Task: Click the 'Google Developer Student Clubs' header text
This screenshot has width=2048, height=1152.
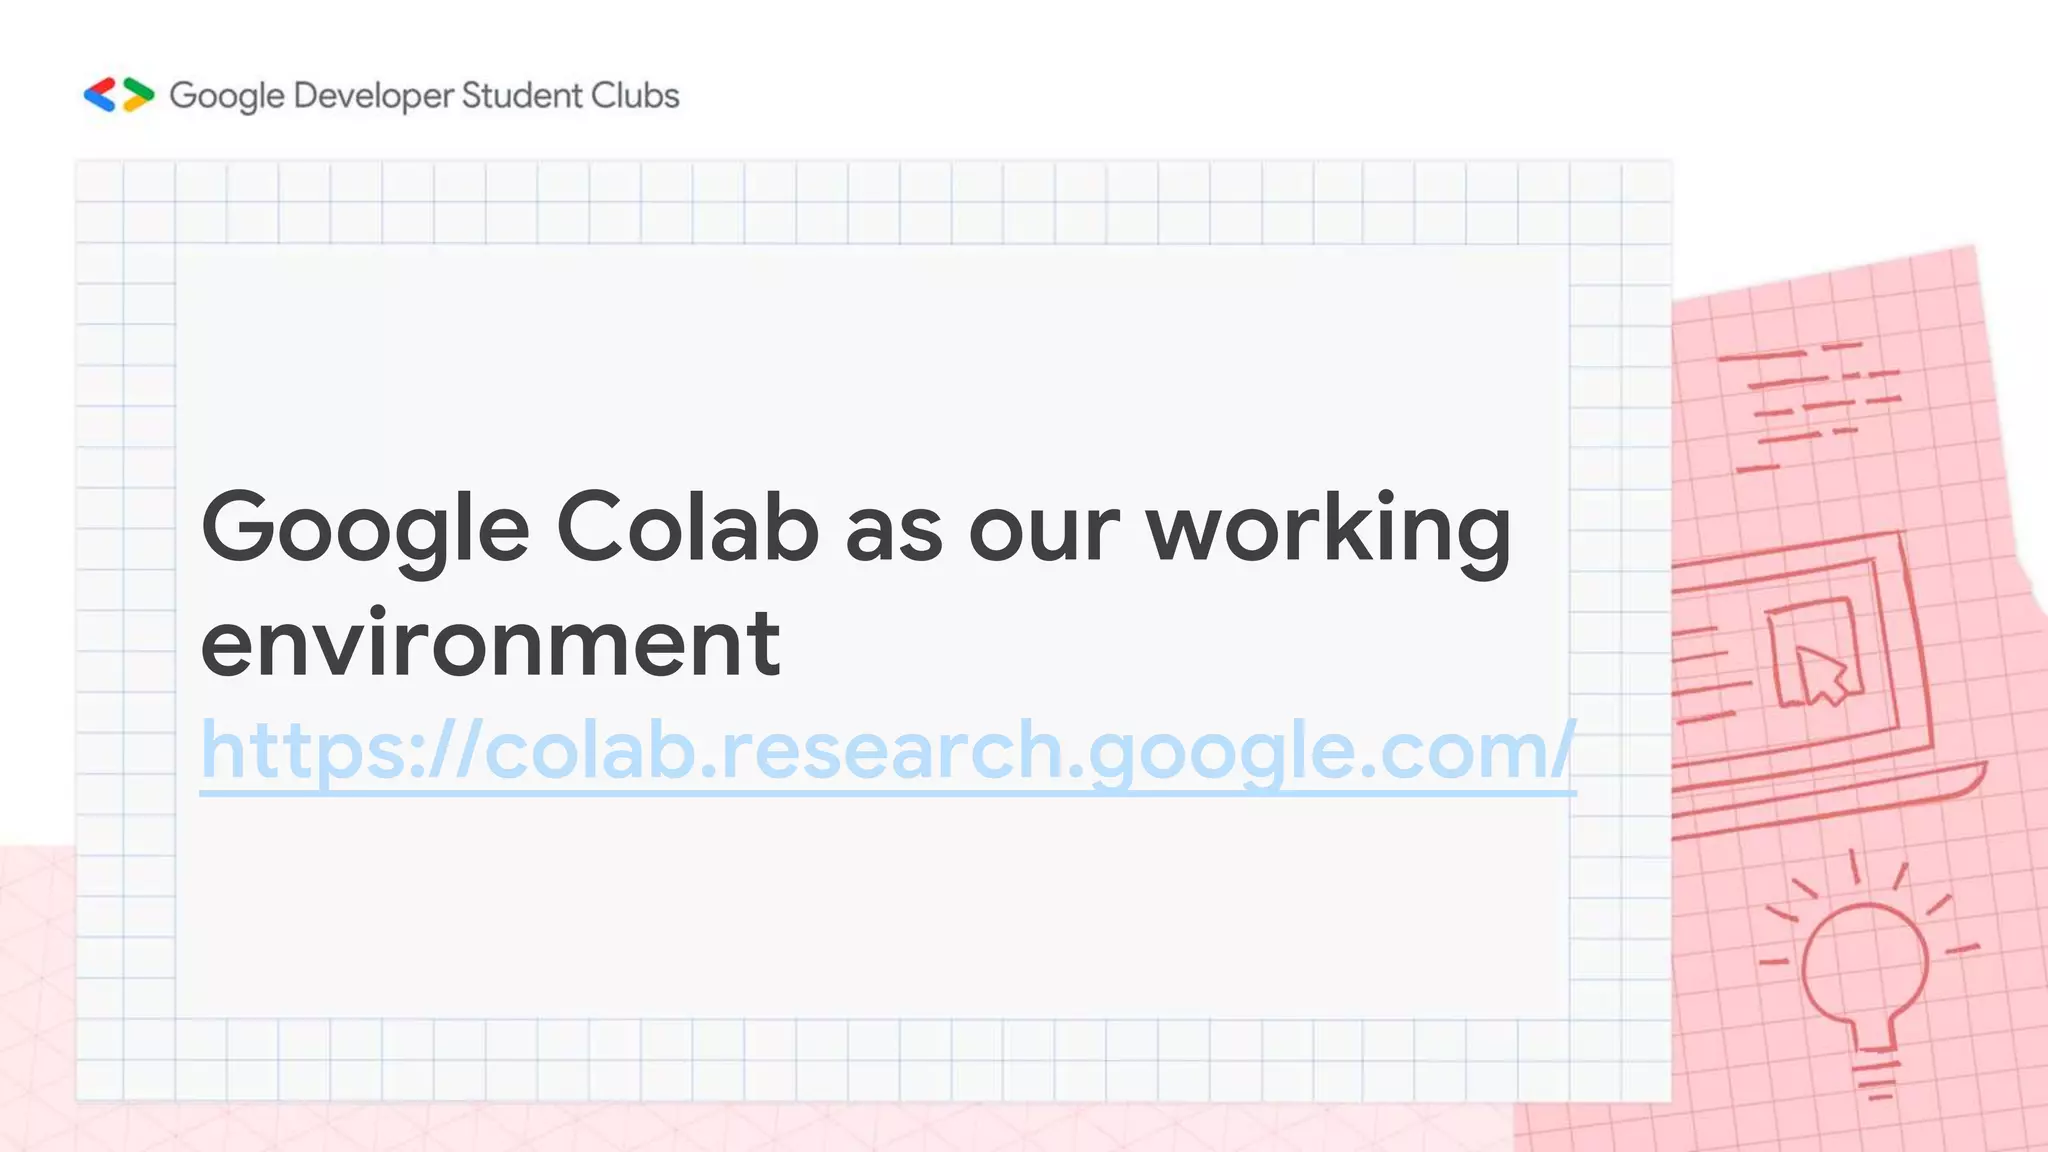Action: coord(424,96)
